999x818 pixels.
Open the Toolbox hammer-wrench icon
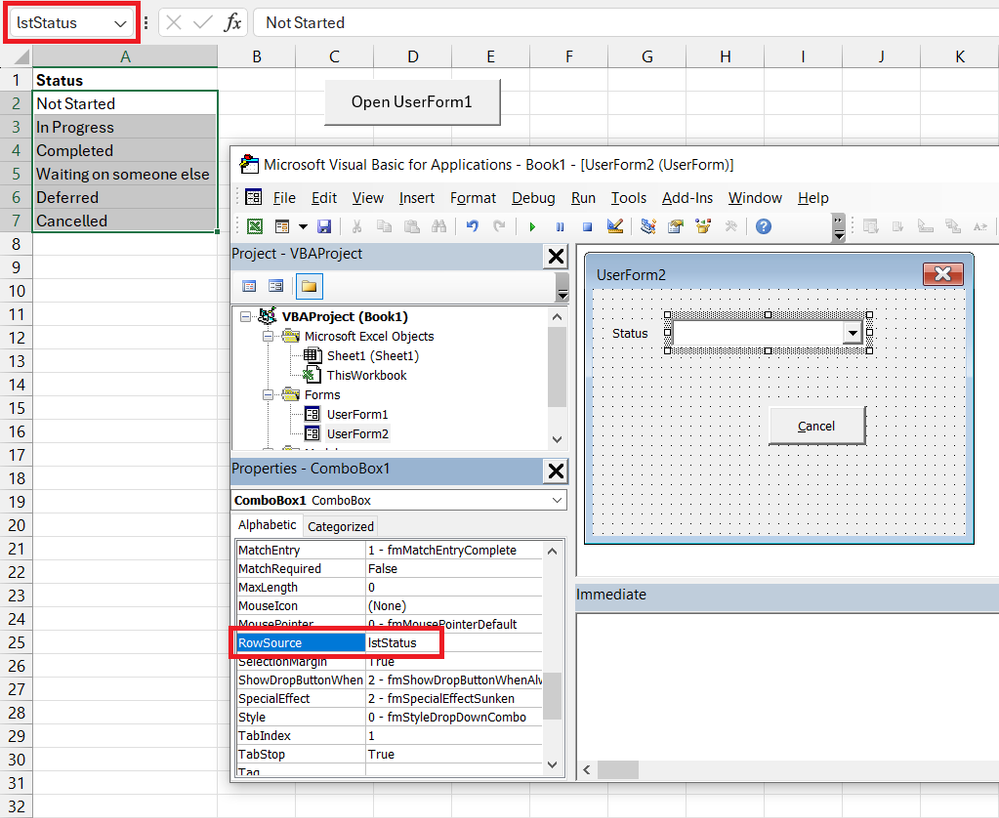(x=731, y=226)
